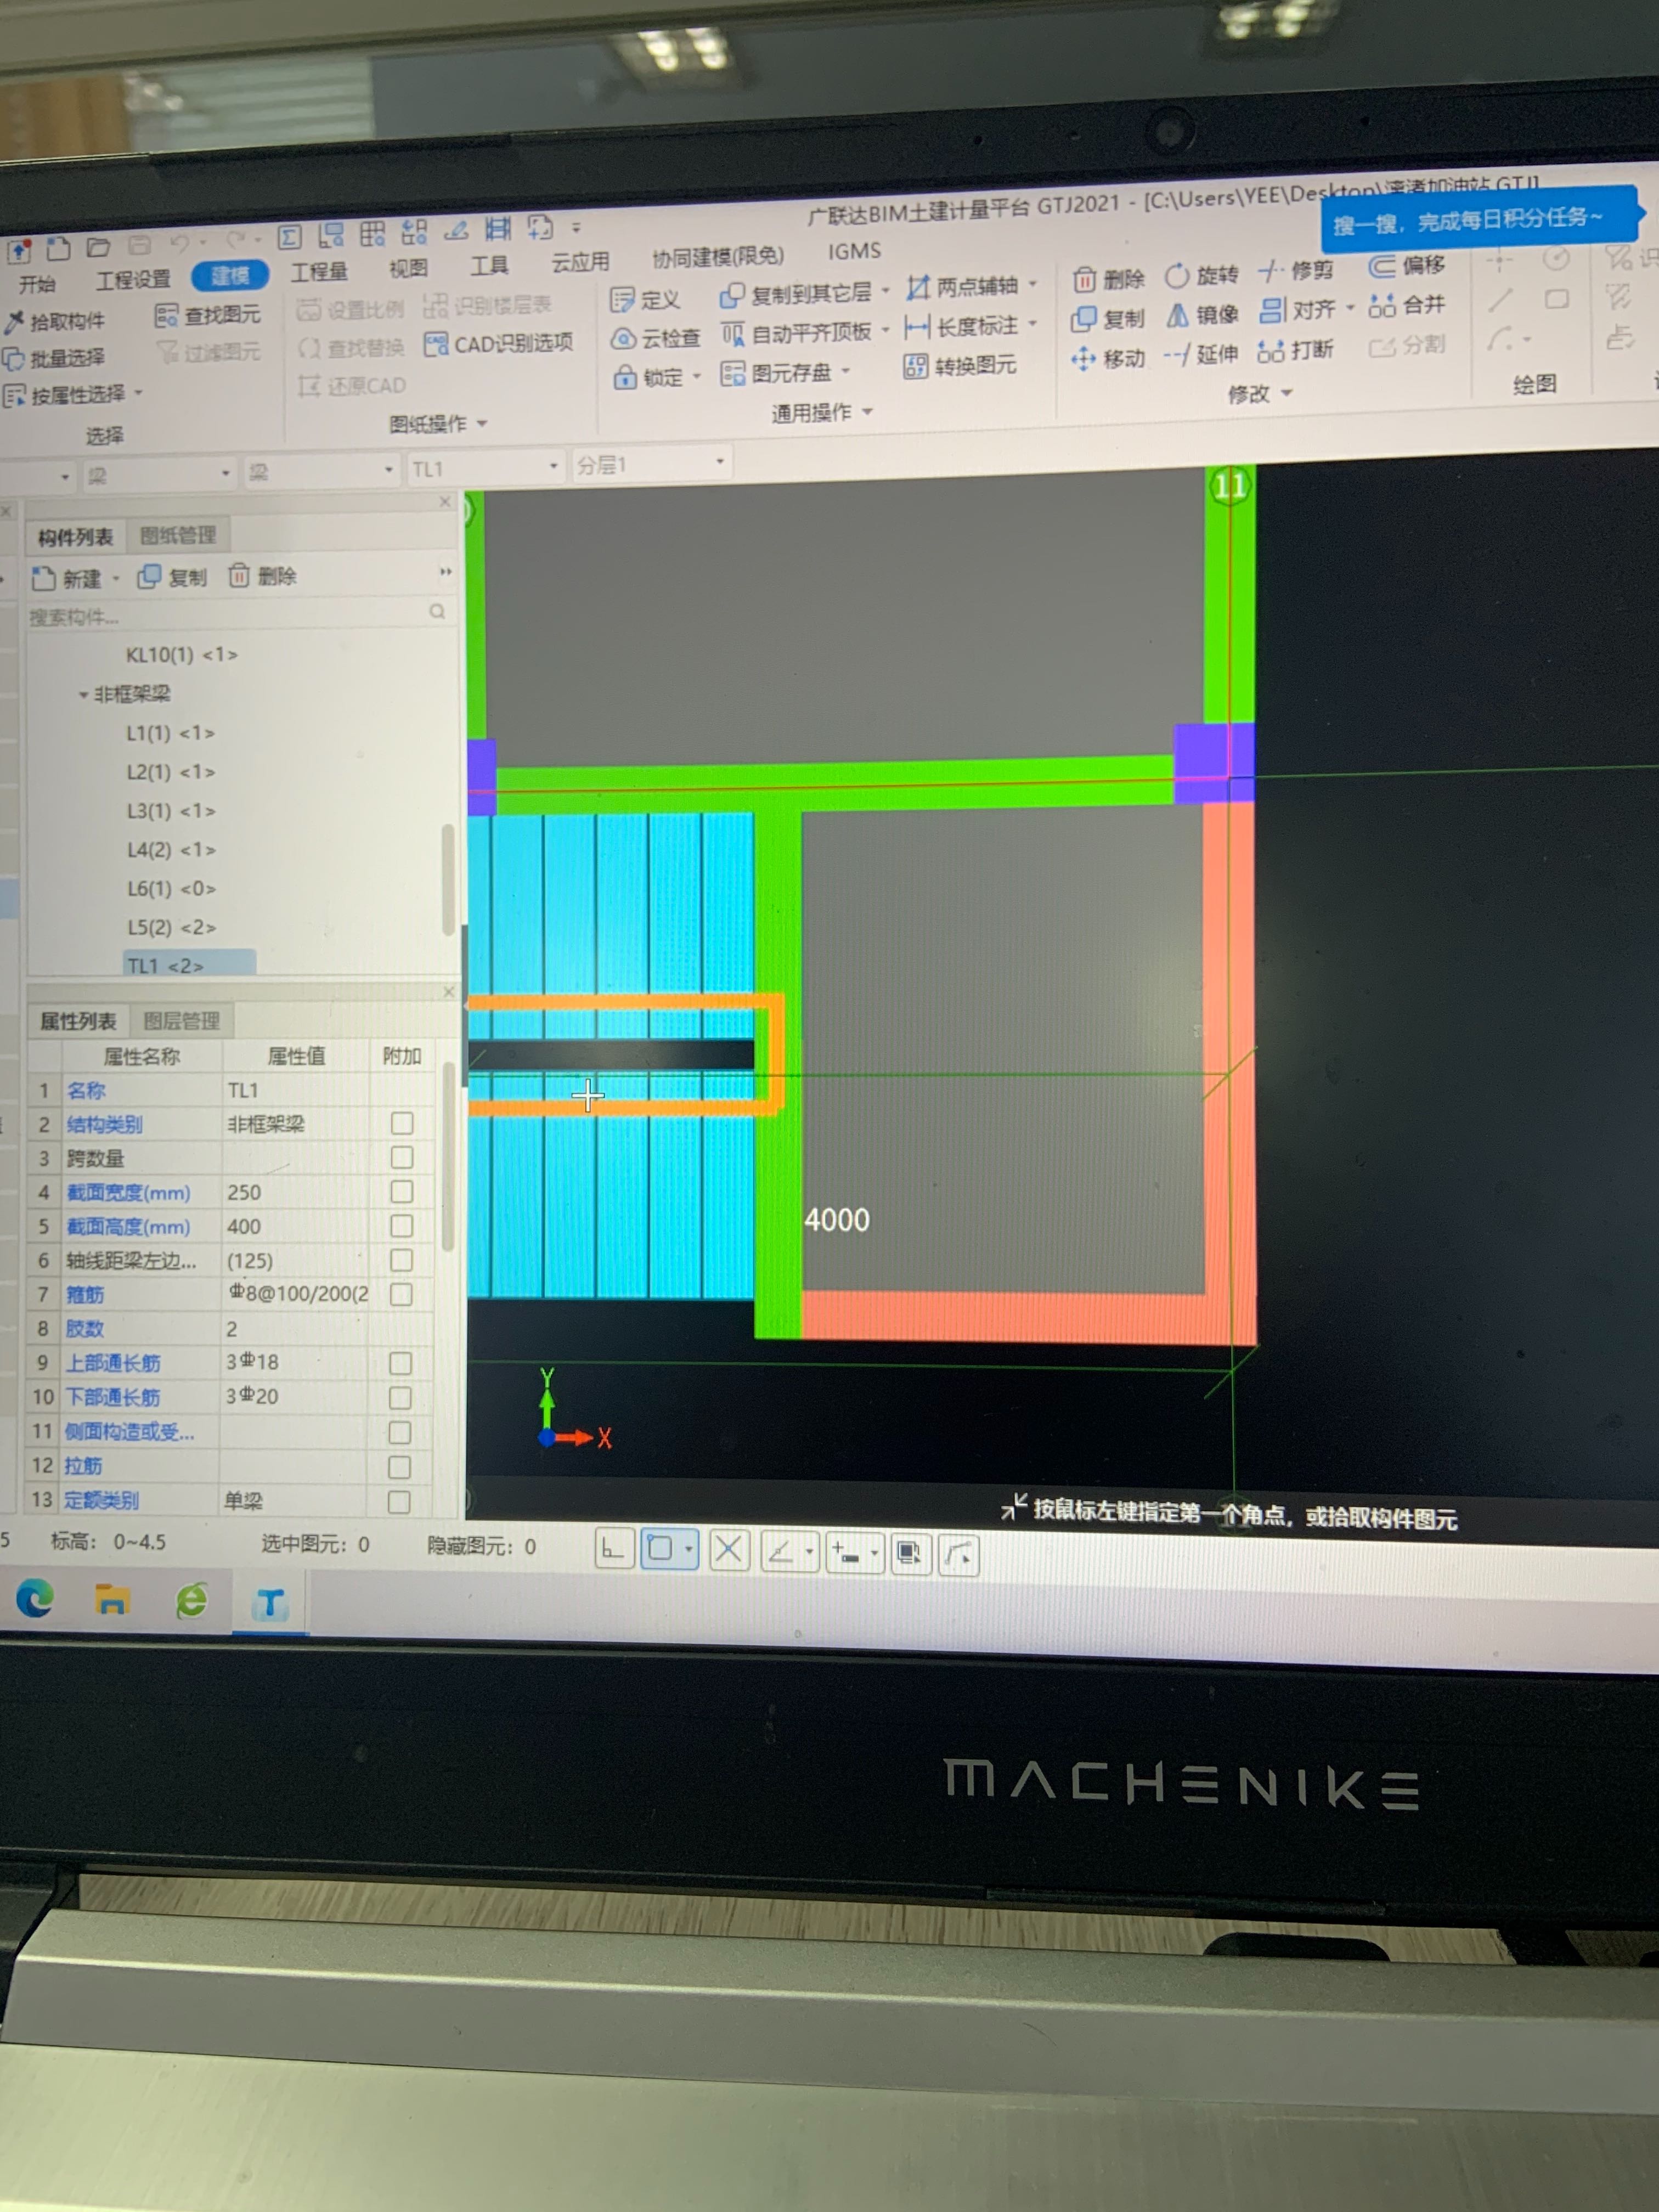
Task: Click the 删除 delete tool in ribbon
Action: click(x=1108, y=279)
